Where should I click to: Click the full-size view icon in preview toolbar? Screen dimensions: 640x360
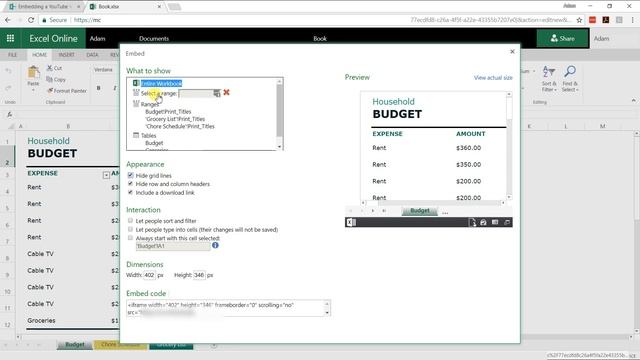click(507, 222)
